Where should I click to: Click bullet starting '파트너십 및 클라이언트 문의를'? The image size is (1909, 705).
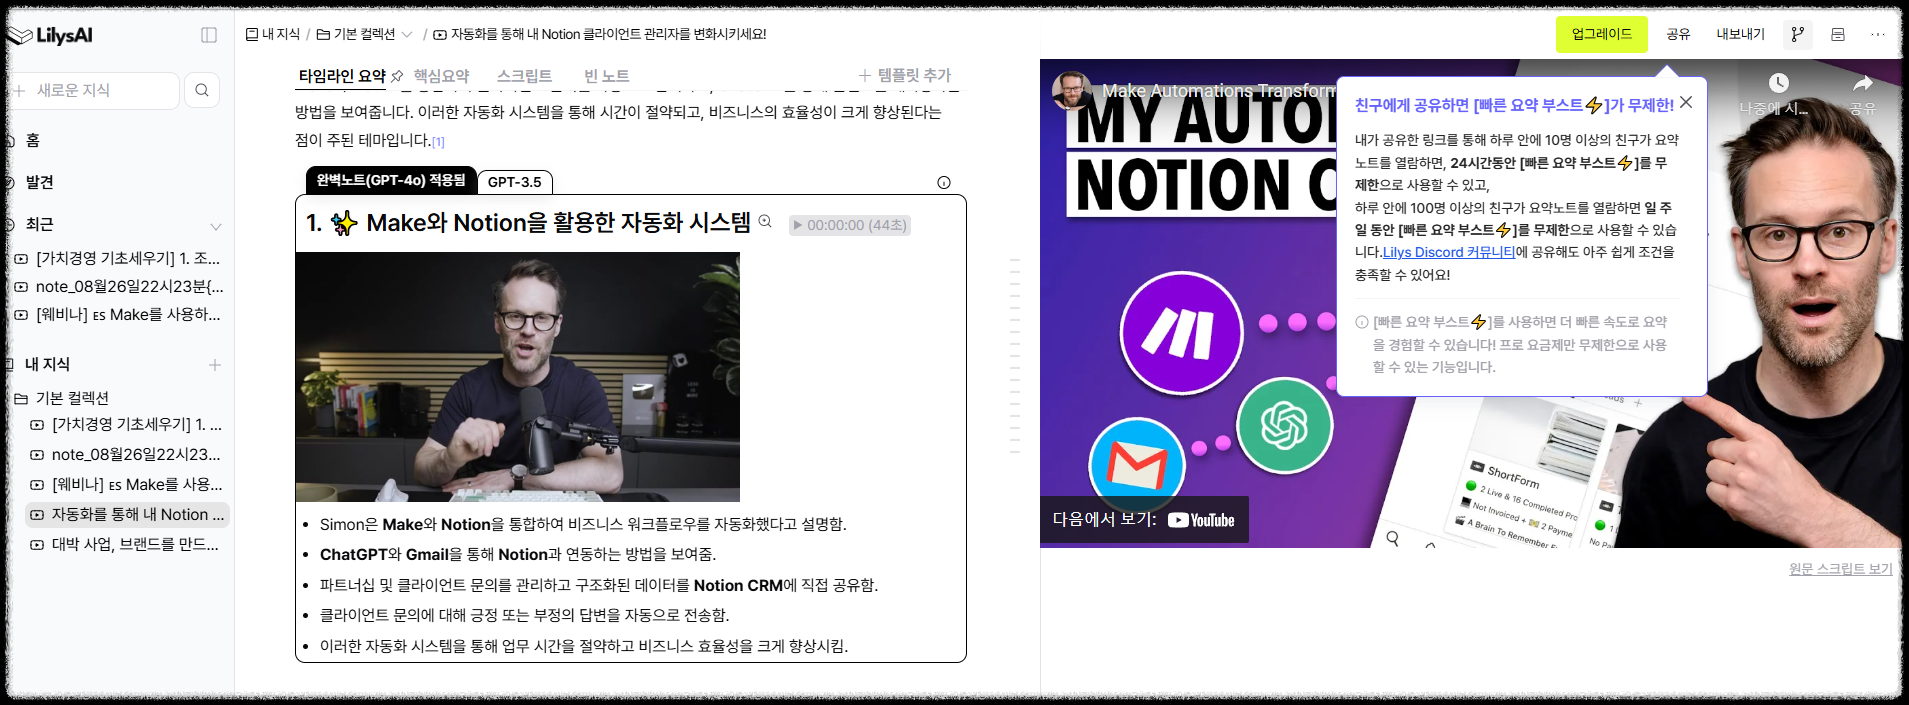click(599, 585)
